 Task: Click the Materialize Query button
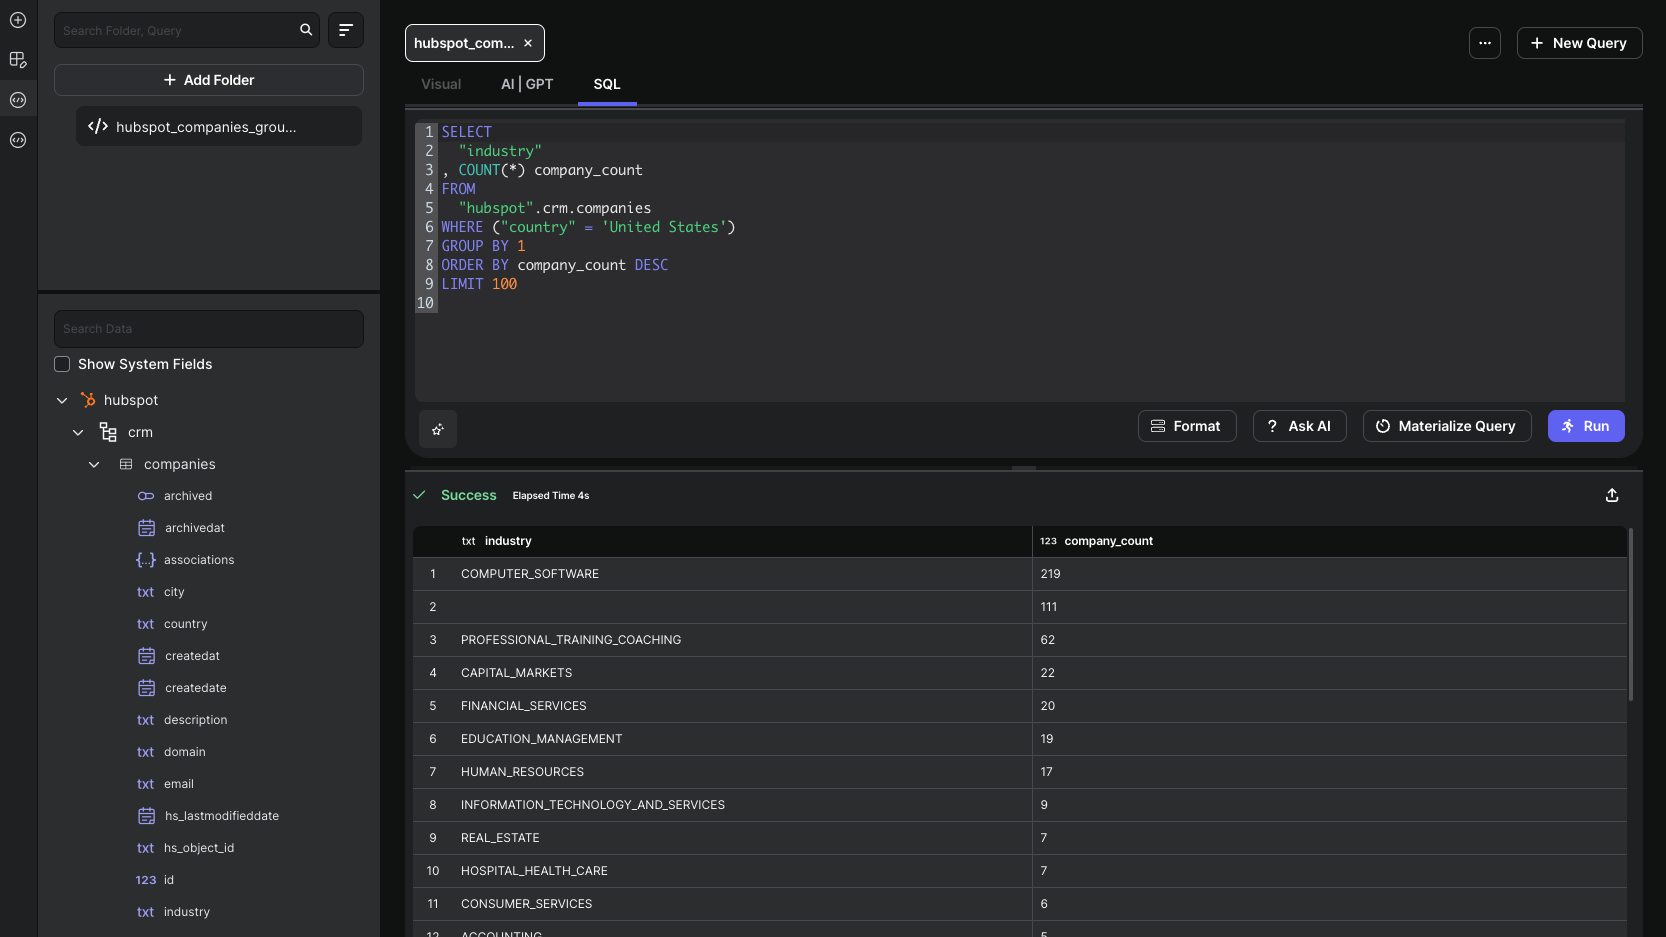tap(1447, 426)
